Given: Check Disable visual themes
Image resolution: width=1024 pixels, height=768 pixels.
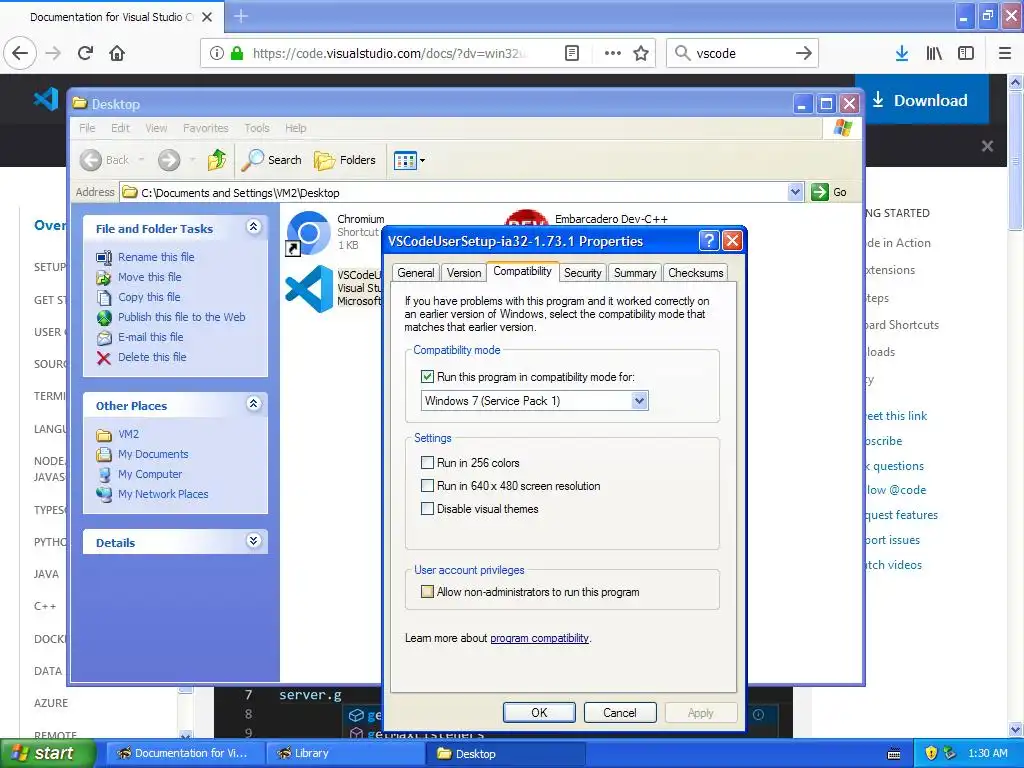Looking at the screenshot, I should coord(427,509).
